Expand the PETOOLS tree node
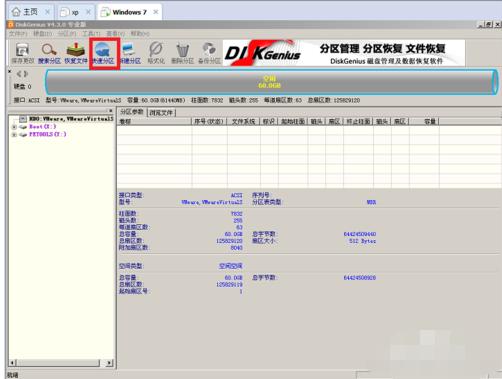Image resolution: width=502 pixels, height=379 pixels. tap(14, 135)
